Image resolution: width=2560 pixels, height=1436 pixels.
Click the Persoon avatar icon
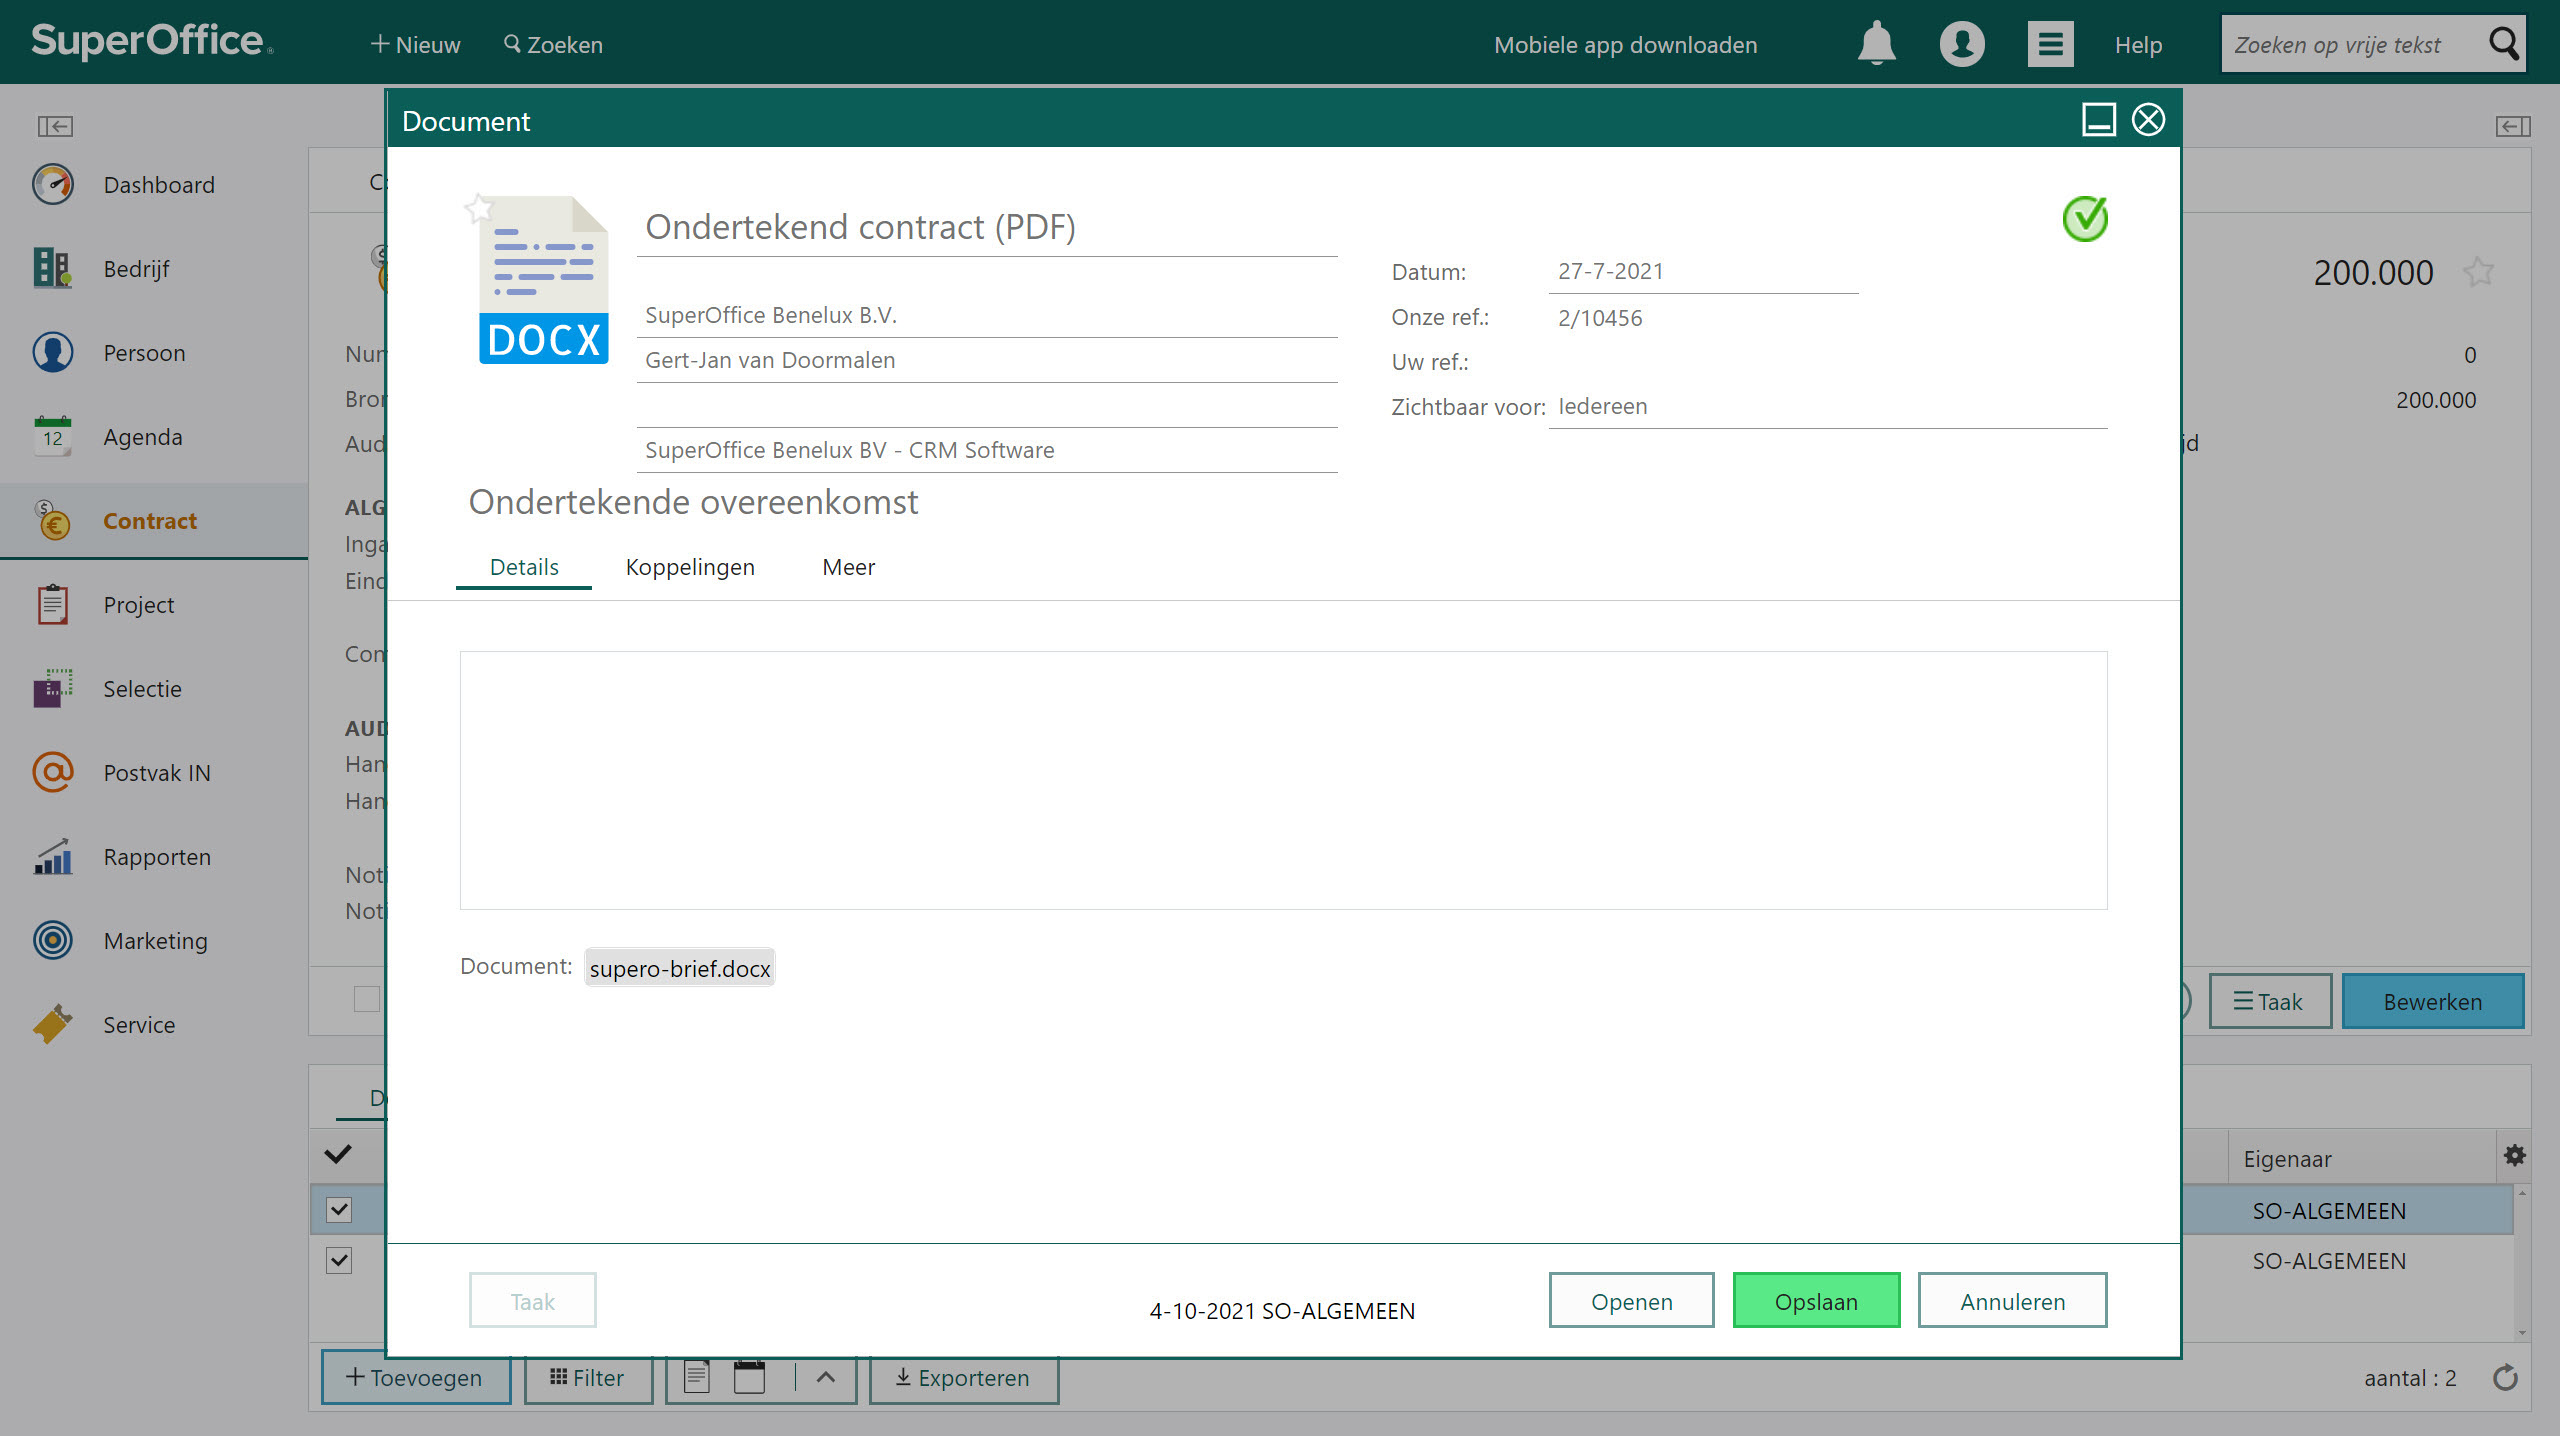[x=53, y=353]
